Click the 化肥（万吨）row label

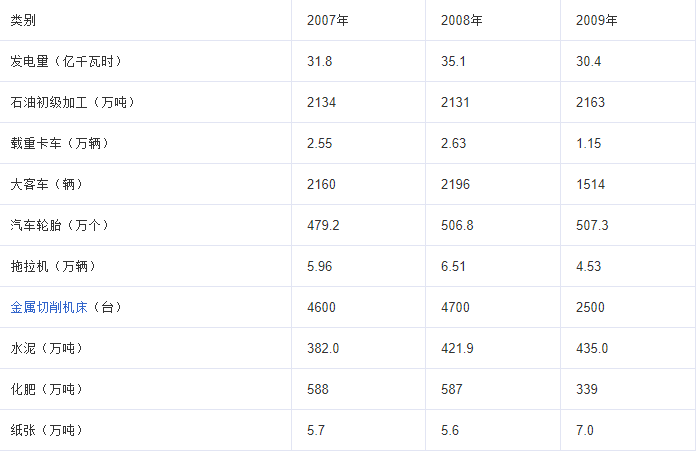(47, 389)
